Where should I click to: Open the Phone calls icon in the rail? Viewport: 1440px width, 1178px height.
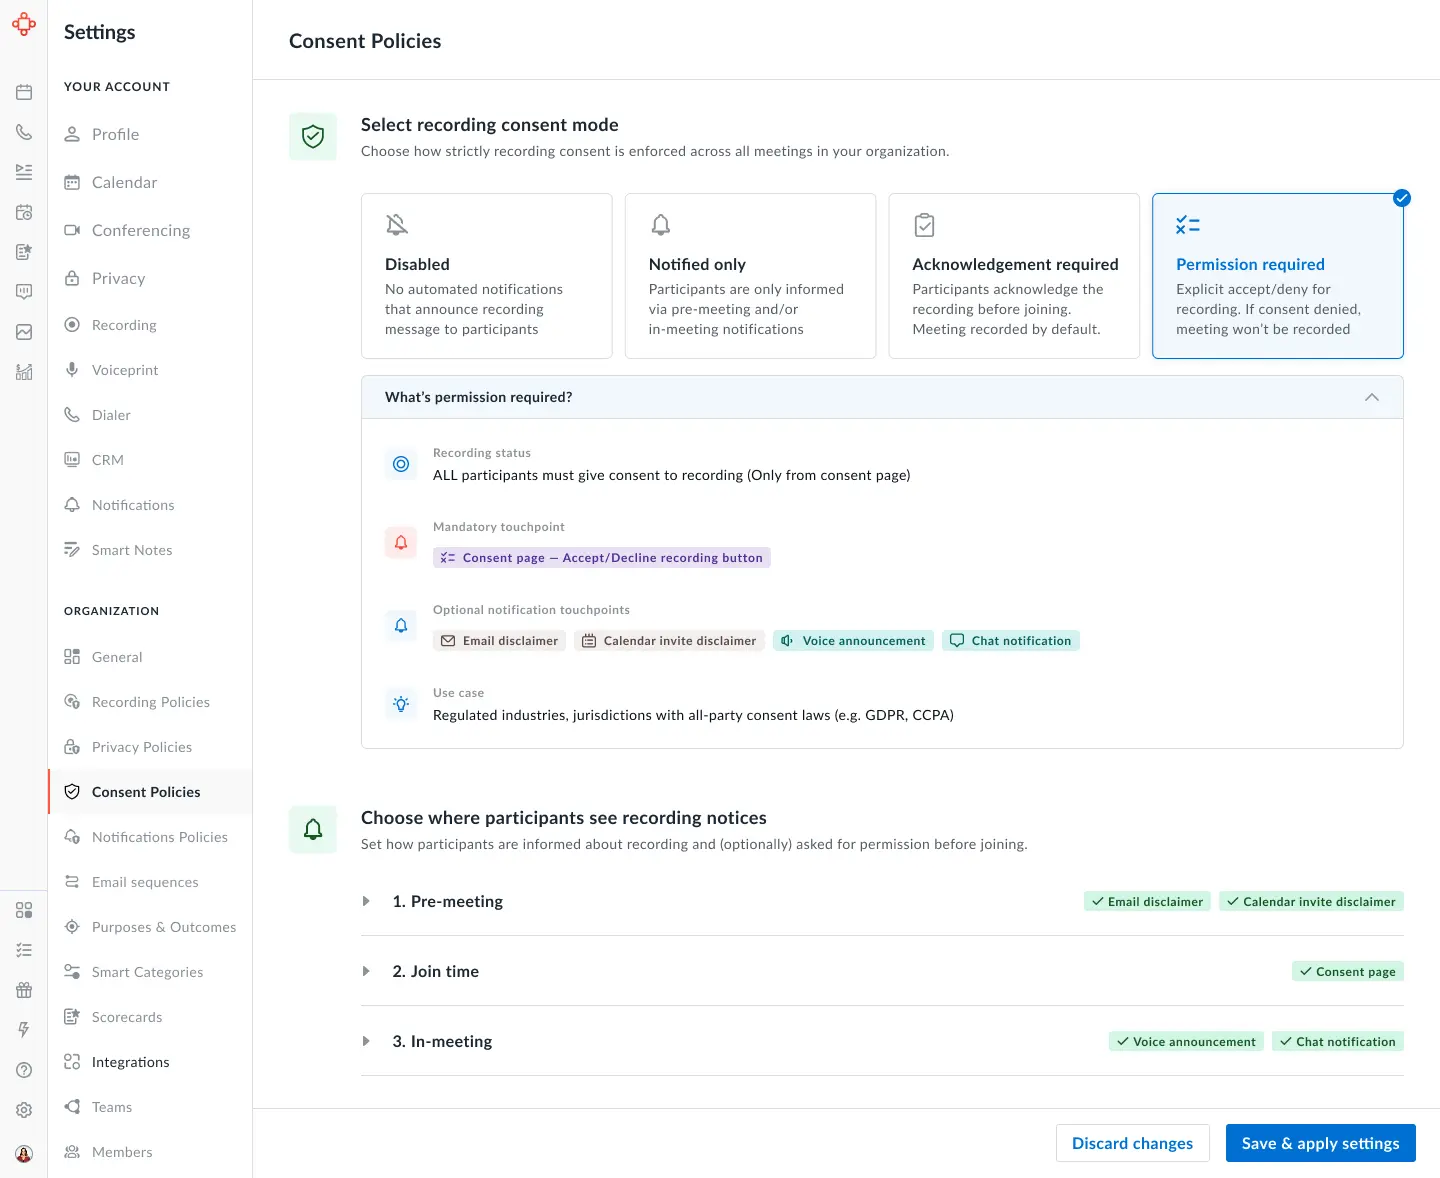click(24, 131)
